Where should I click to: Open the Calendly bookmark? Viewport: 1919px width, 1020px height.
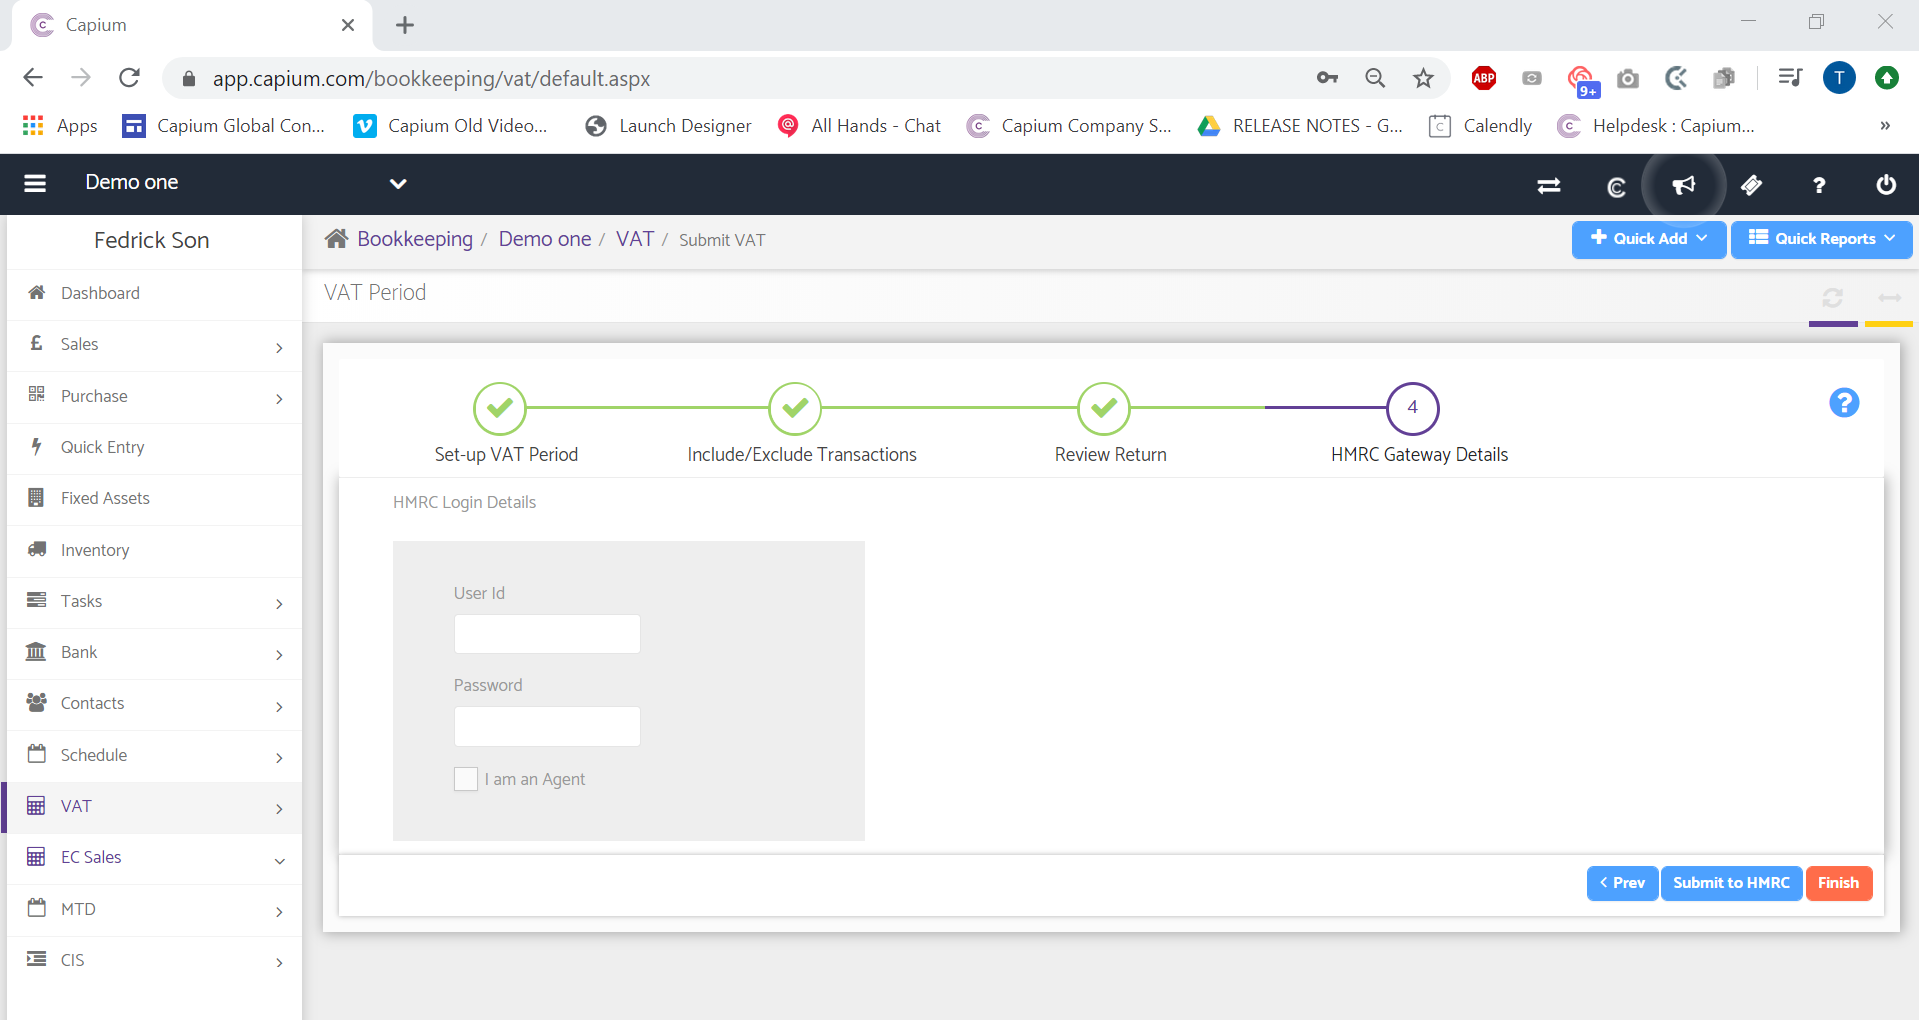(1480, 126)
